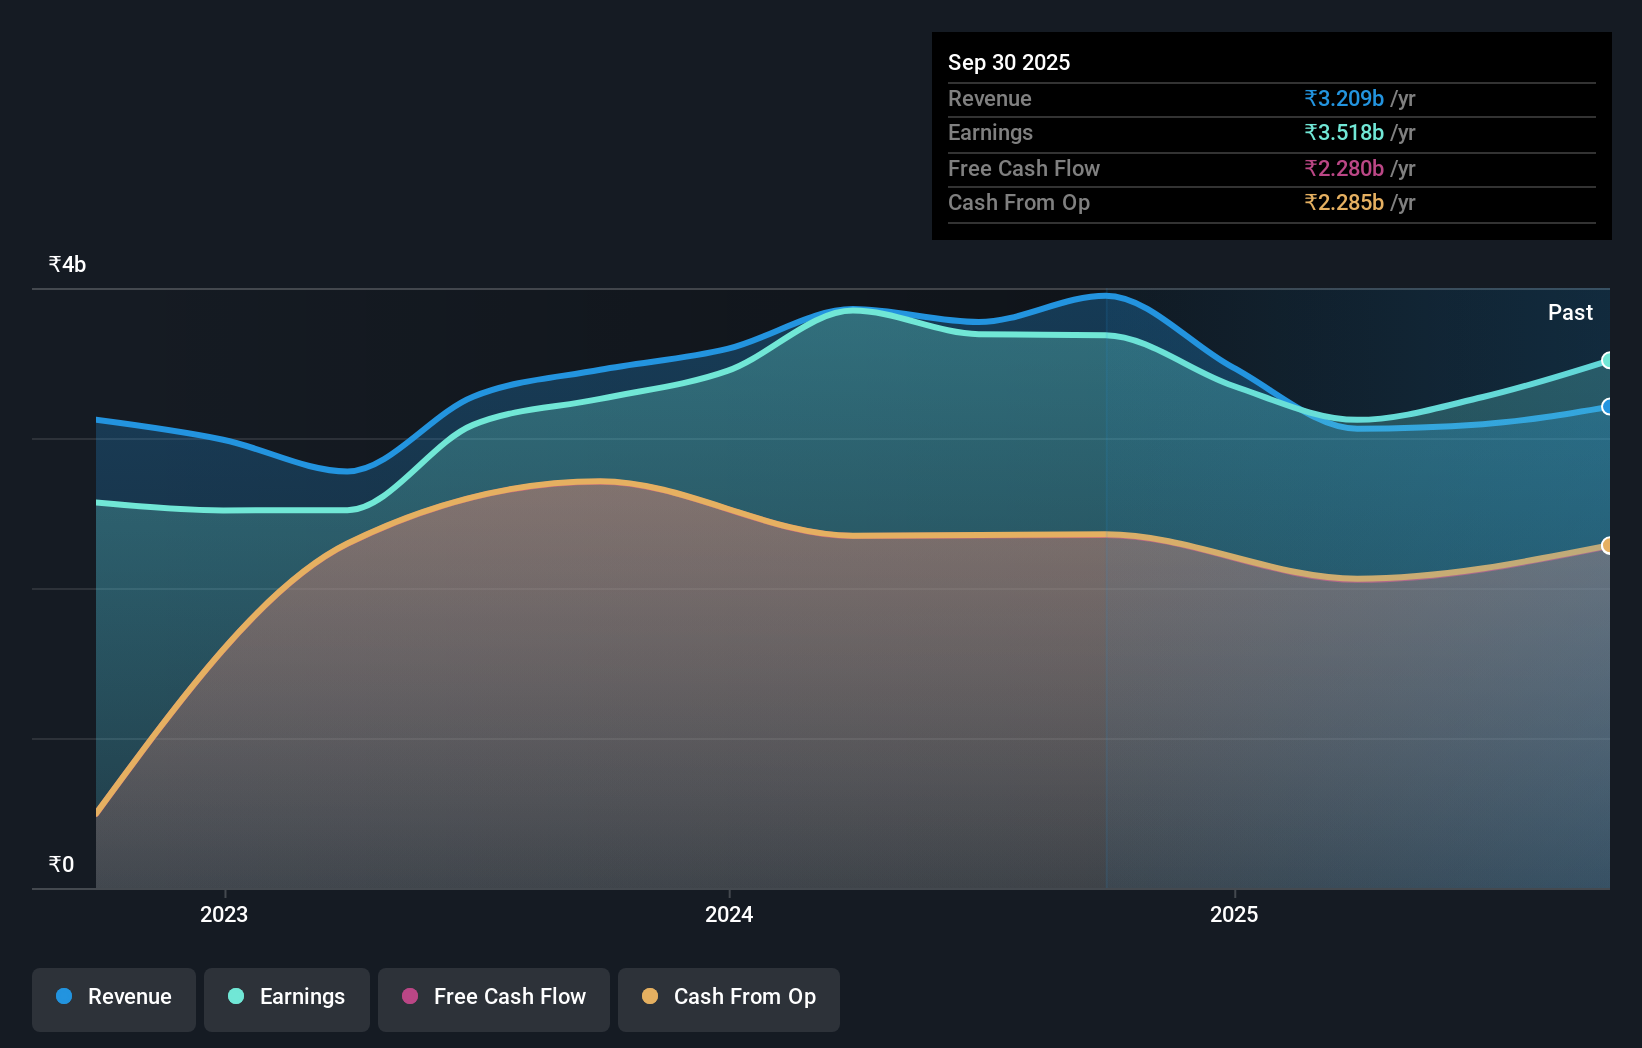1642x1048 pixels.
Task: Click the rupee symbol beside 3.209b value
Action: coord(1311,99)
